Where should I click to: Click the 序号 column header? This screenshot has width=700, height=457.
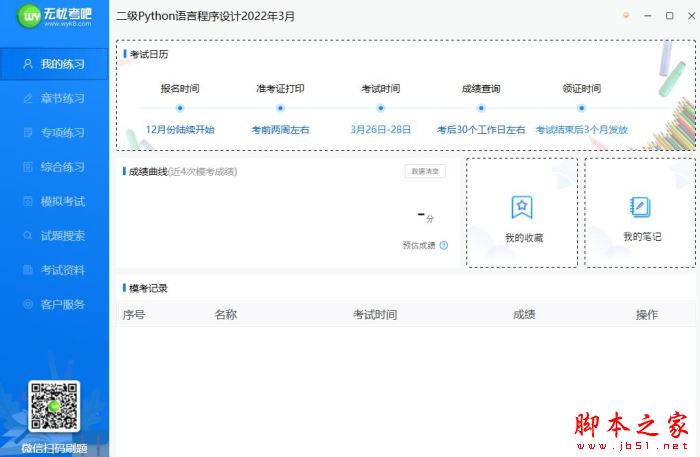[133, 315]
